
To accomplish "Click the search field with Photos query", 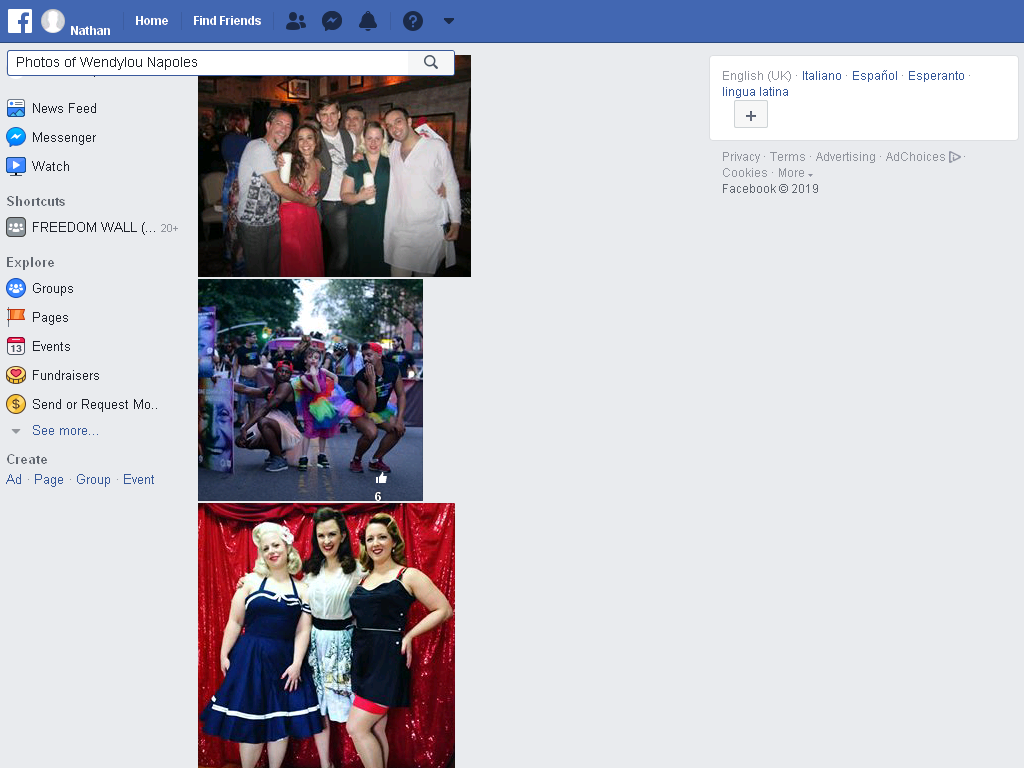I will 208,62.
